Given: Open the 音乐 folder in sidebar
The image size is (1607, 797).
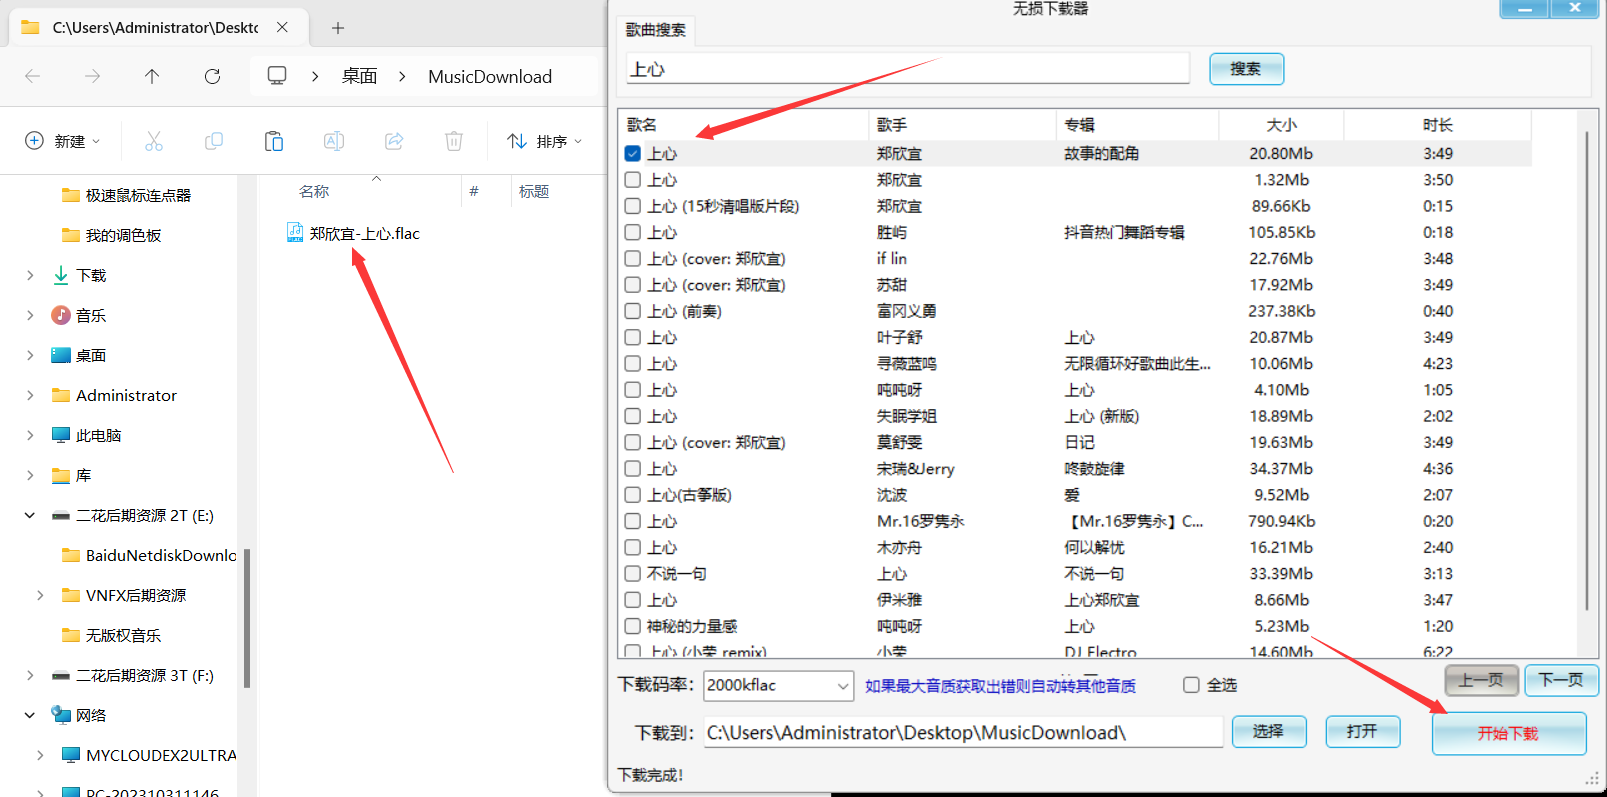Looking at the screenshot, I should pos(91,315).
